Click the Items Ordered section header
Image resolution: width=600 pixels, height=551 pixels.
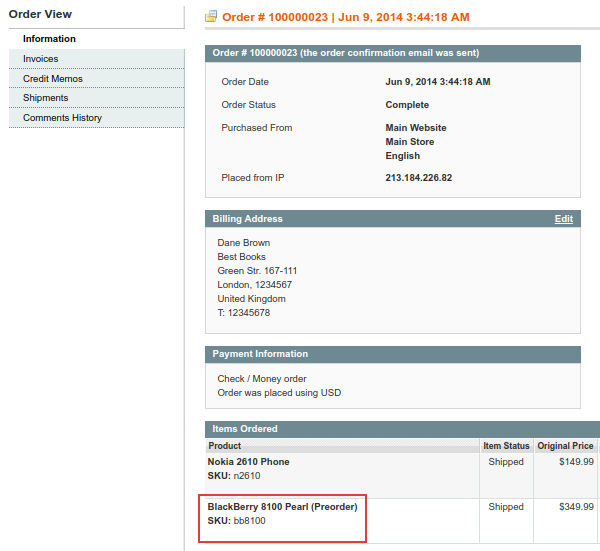(x=245, y=429)
